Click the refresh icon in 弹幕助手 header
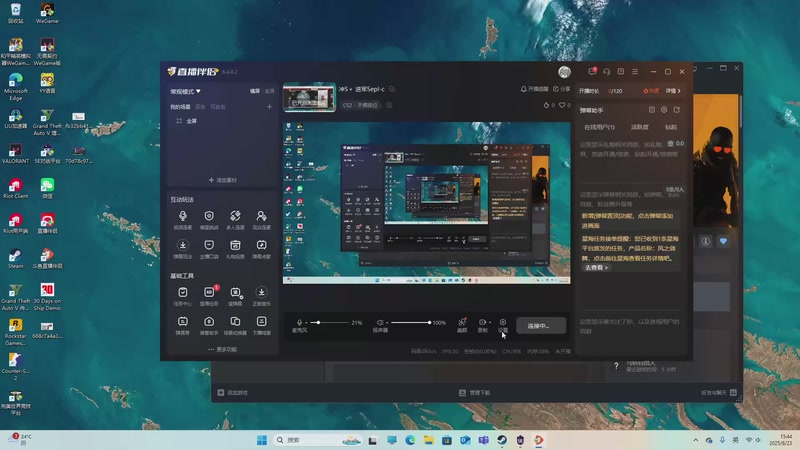800x450 pixels. coord(677,110)
